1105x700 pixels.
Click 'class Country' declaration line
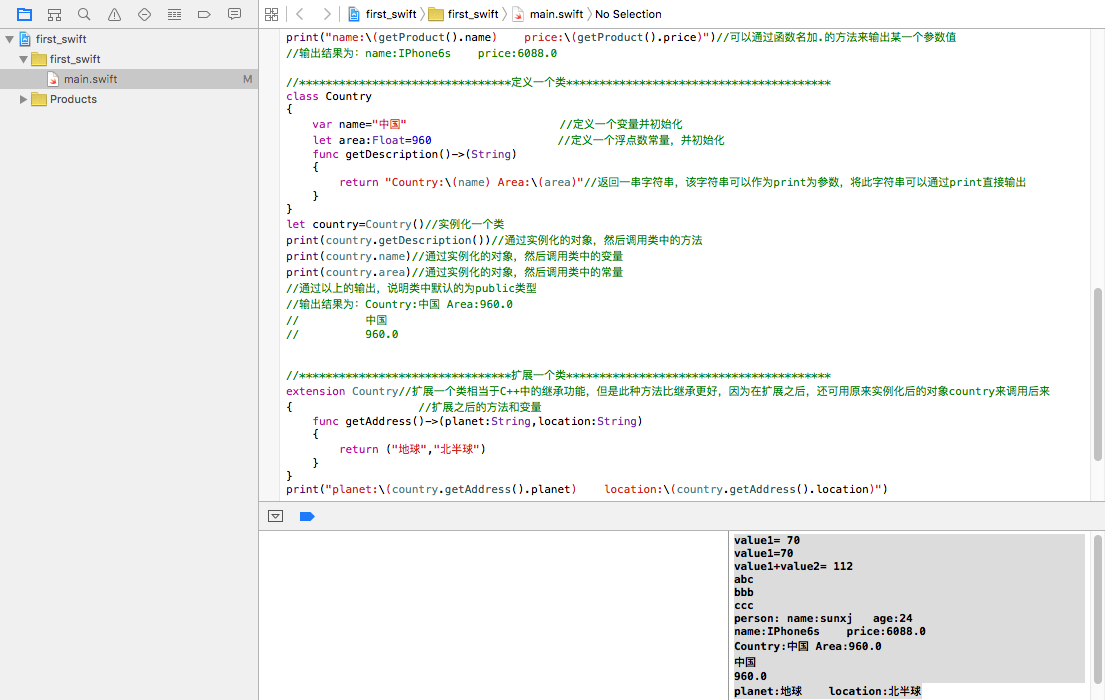[328, 96]
